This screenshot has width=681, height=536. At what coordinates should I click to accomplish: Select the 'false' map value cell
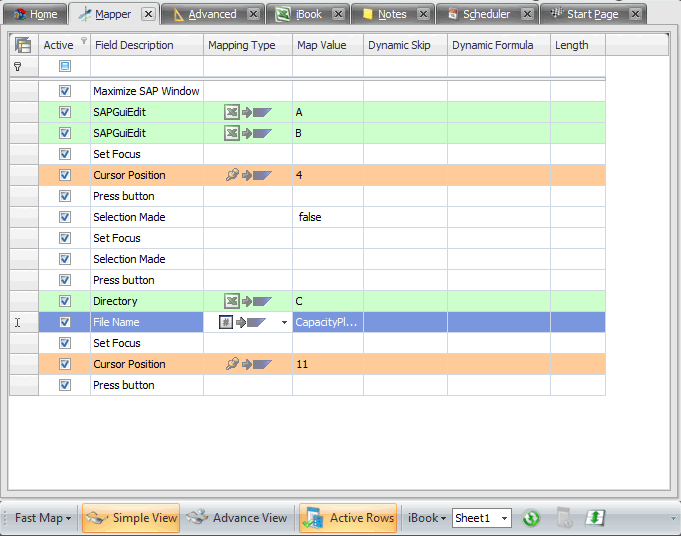(328, 217)
